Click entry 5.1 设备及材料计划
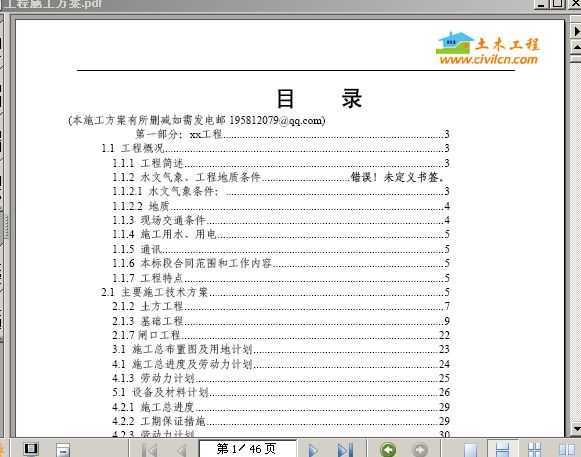 click(281, 392)
